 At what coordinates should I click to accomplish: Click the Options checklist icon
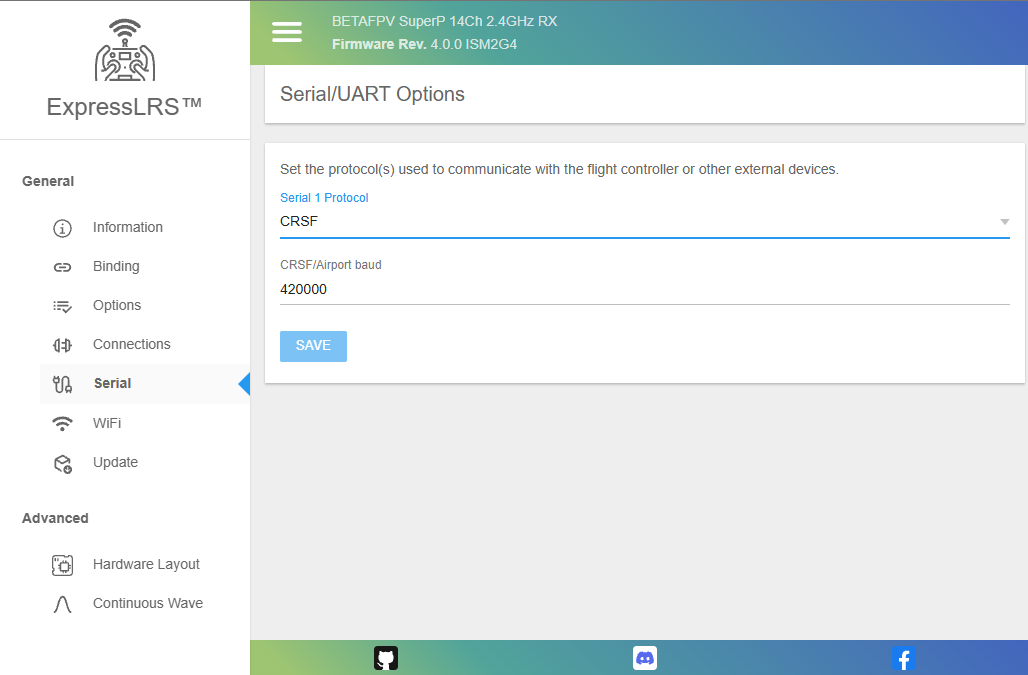62,306
